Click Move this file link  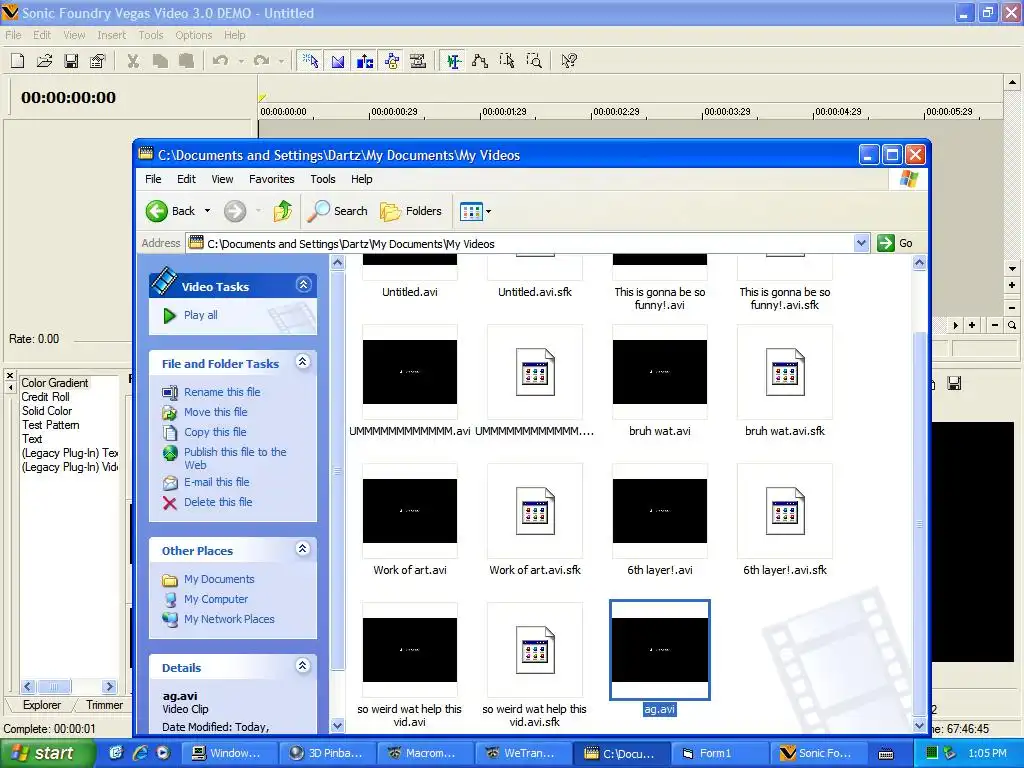coord(216,412)
